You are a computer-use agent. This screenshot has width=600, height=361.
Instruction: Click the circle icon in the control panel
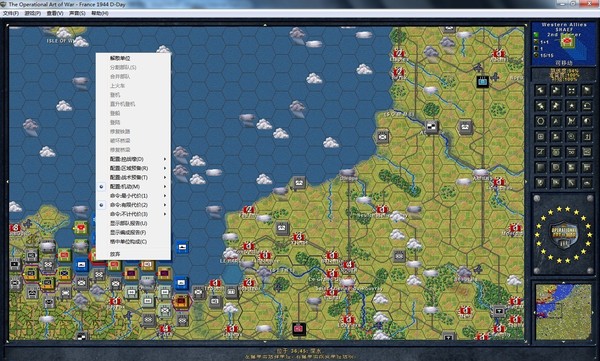coord(540,121)
